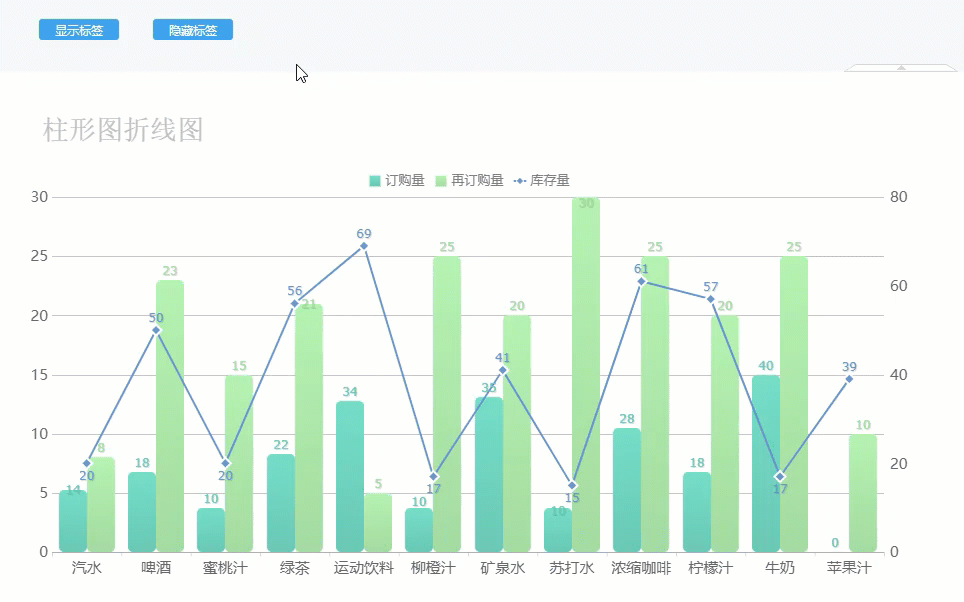Image resolution: width=964 pixels, height=602 pixels.
Task: Click the 绿茶 line marker labeled 56
Action: (295, 303)
